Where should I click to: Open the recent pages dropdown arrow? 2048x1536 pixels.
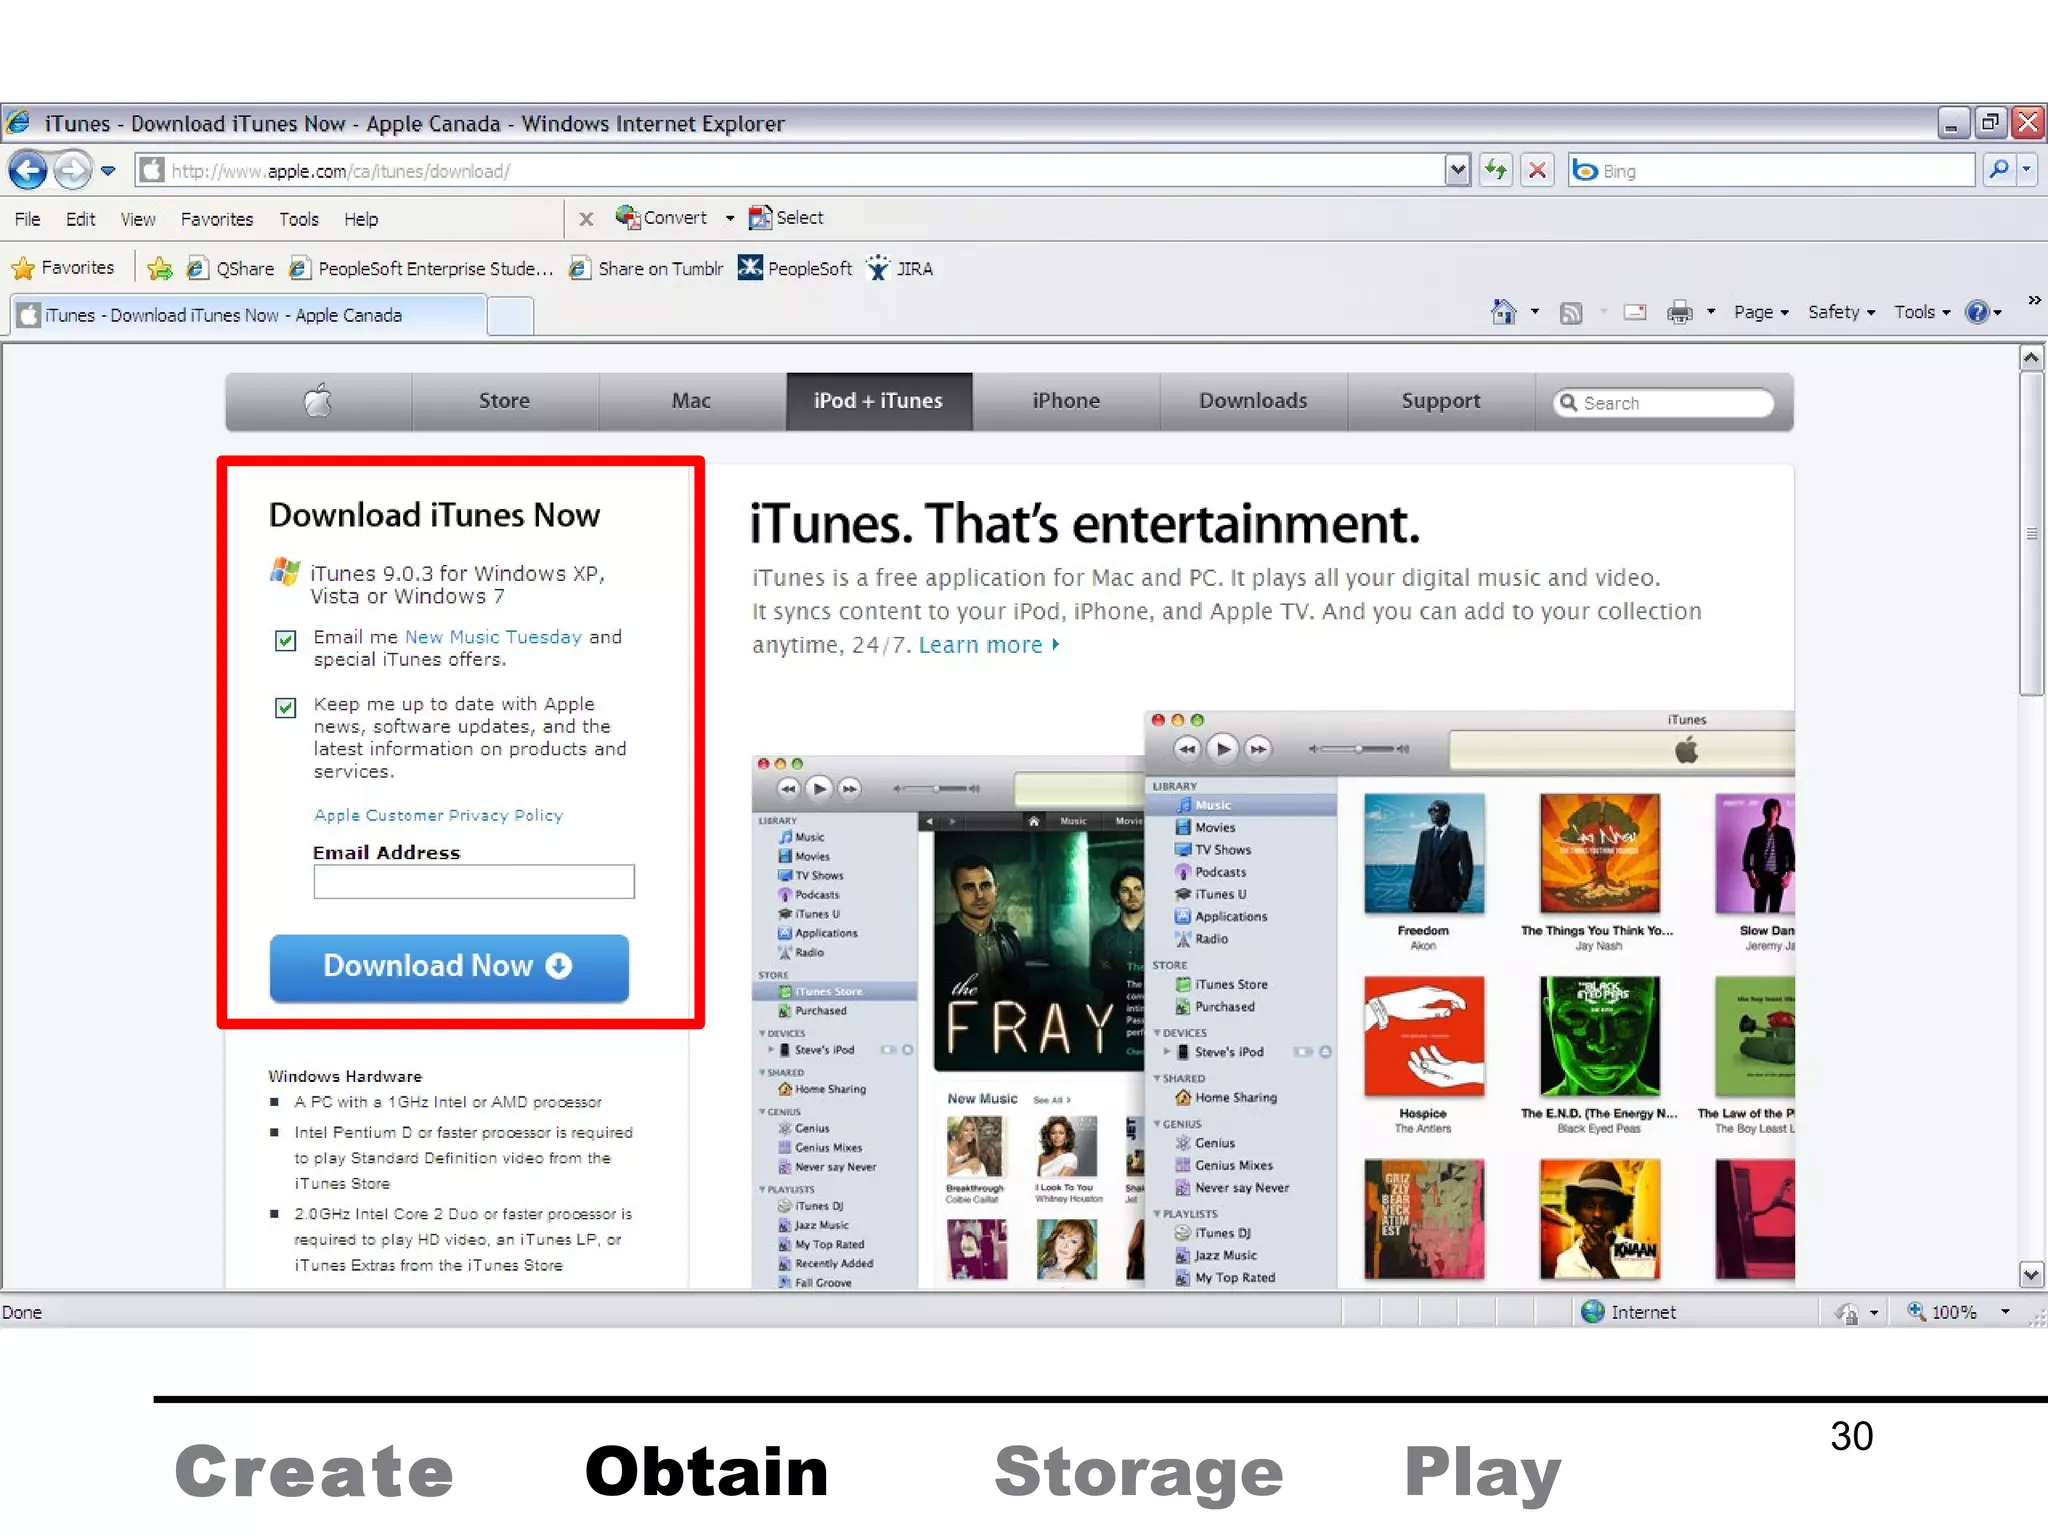[108, 171]
